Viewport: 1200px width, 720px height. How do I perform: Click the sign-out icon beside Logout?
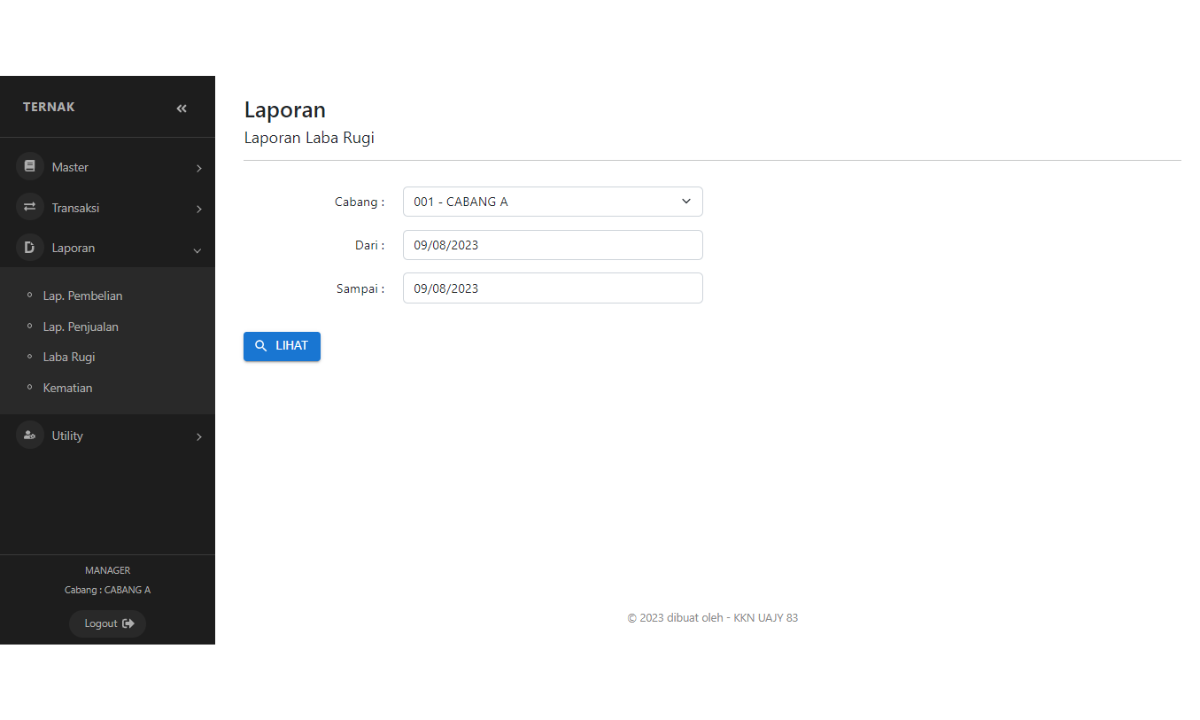128,624
